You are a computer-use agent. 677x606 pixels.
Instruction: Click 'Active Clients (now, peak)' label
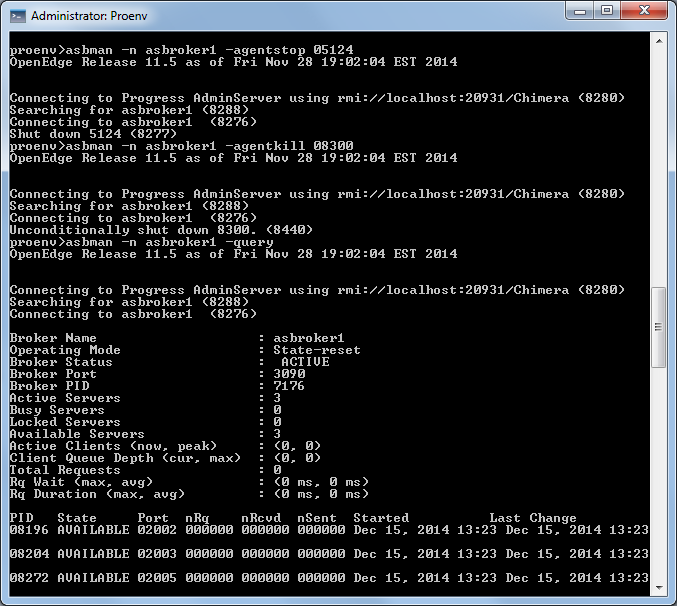pos(113,446)
